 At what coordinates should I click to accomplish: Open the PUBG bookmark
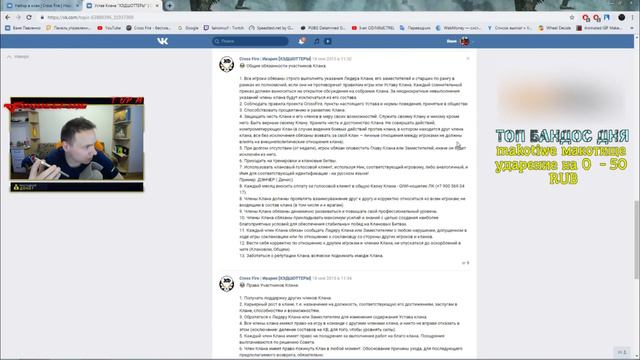point(323,28)
